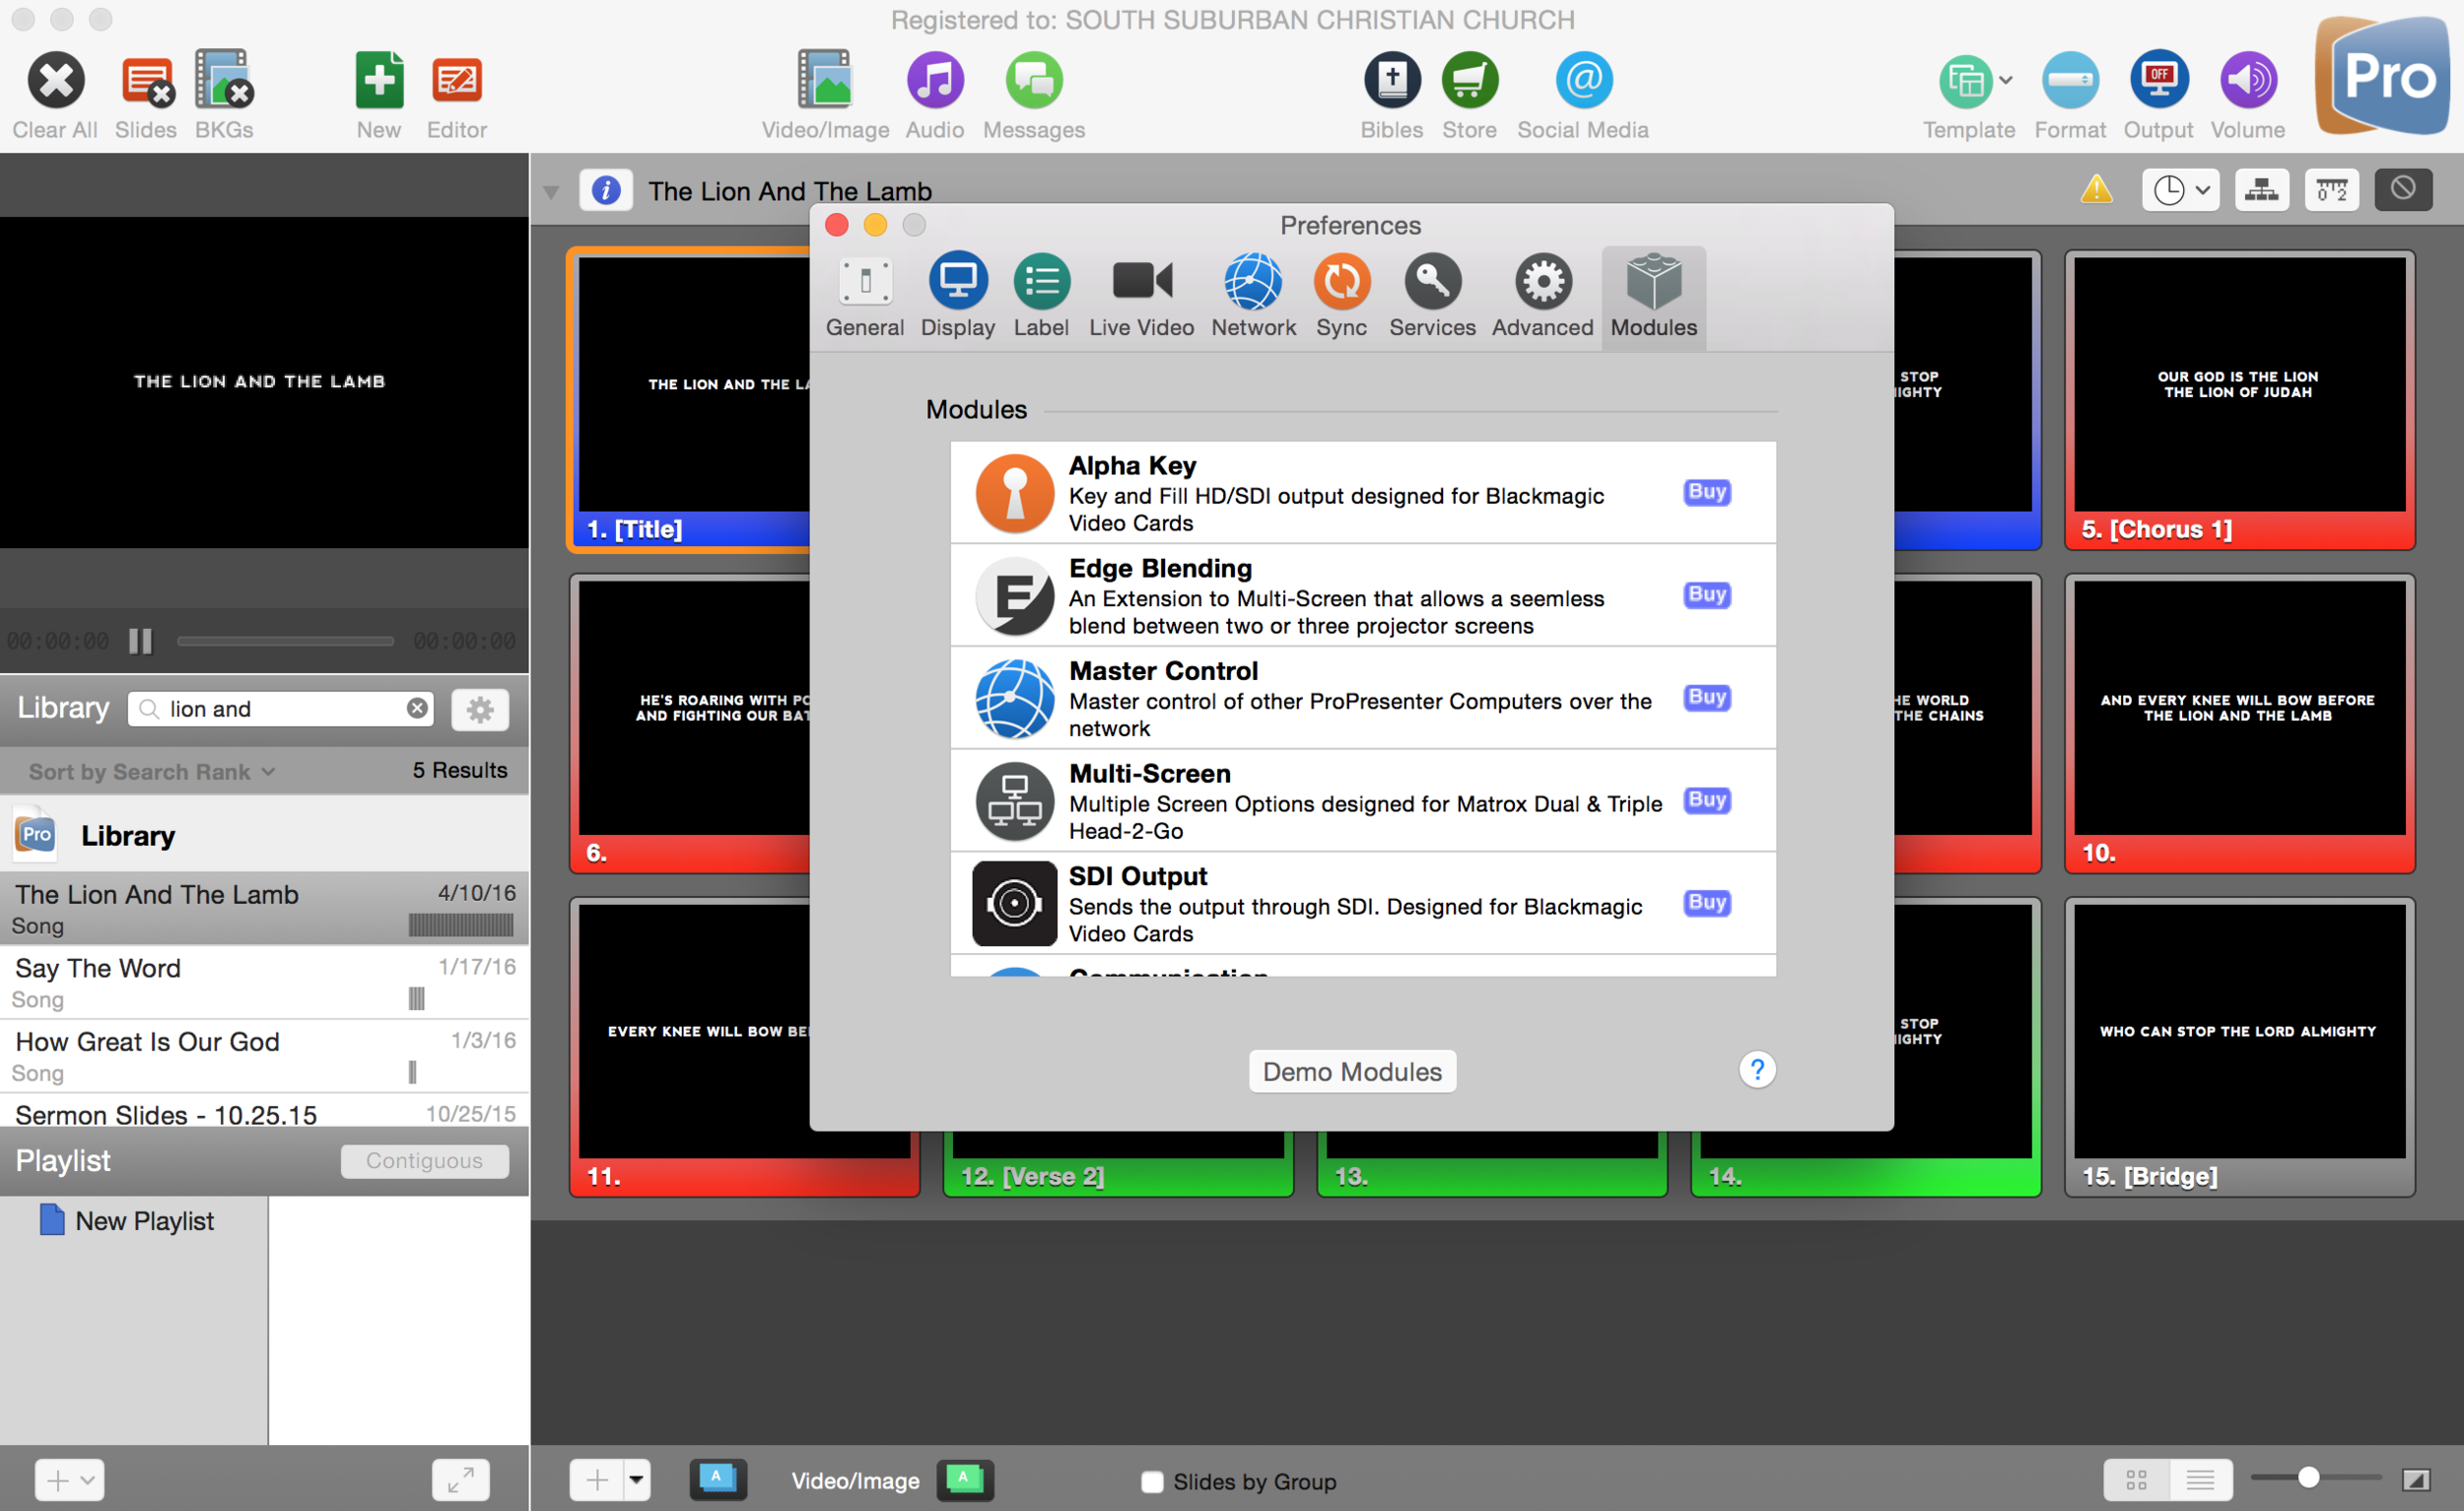The height and width of the screenshot is (1511, 2464).
Task: Show info for The Lion And The Lamb
Action: coord(606,190)
